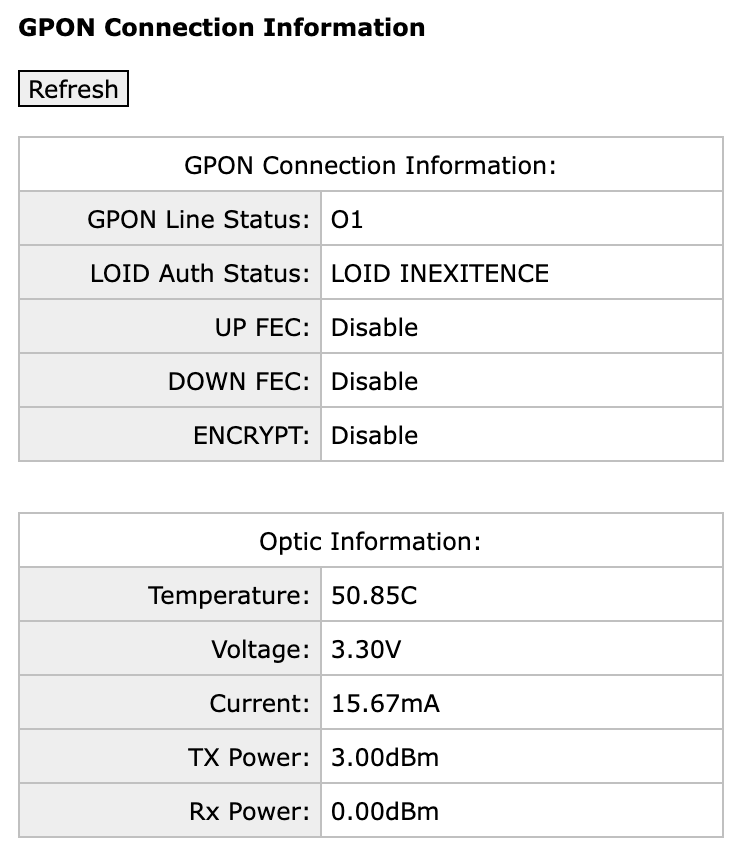The width and height of the screenshot is (738, 852).
Task: Select the 15.67mA current value
Action: pos(385,703)
